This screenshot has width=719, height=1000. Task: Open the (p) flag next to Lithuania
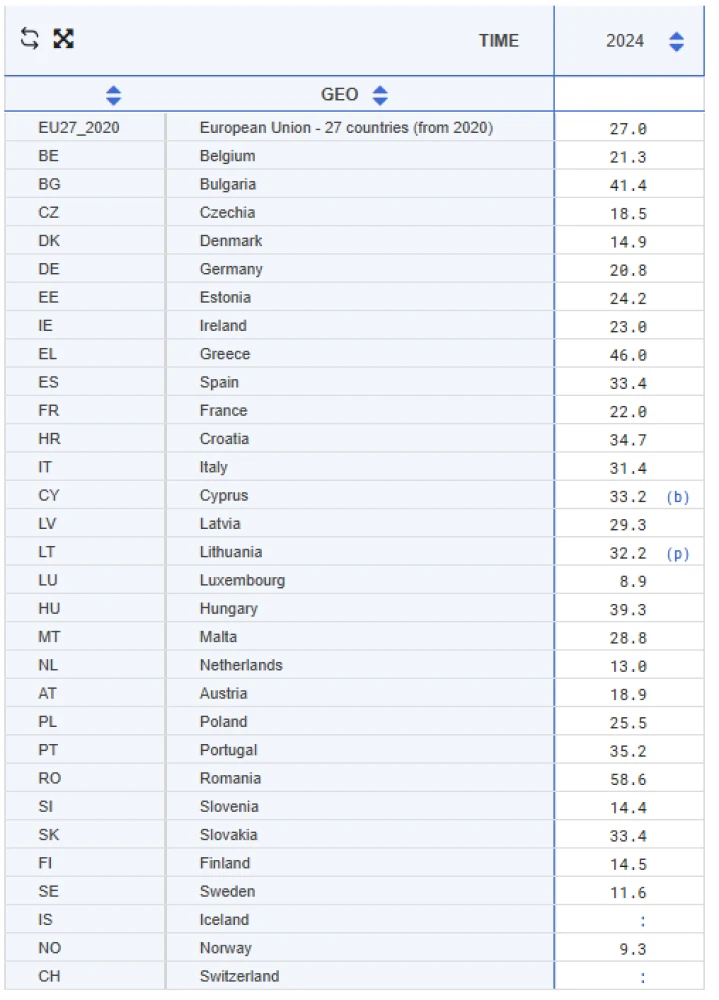pyautogui.click(x=678, y=553)
